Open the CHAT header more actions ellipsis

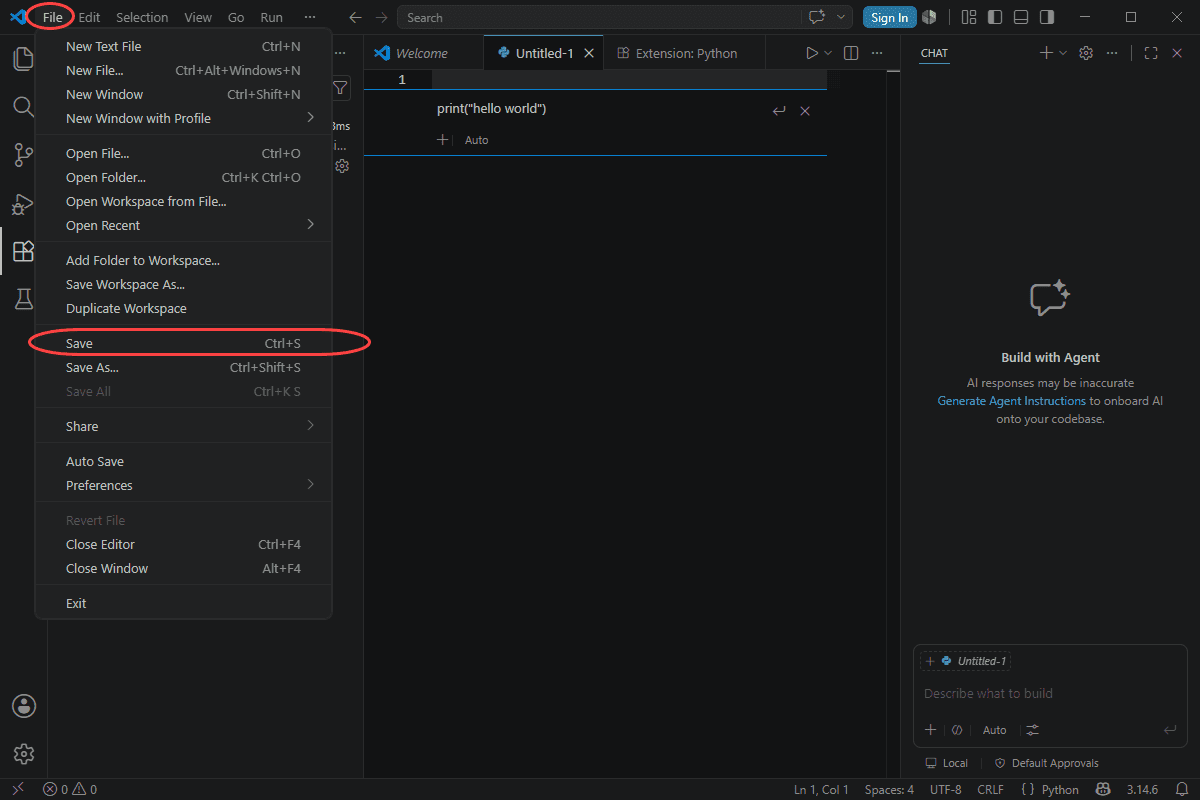point(1112,53)
